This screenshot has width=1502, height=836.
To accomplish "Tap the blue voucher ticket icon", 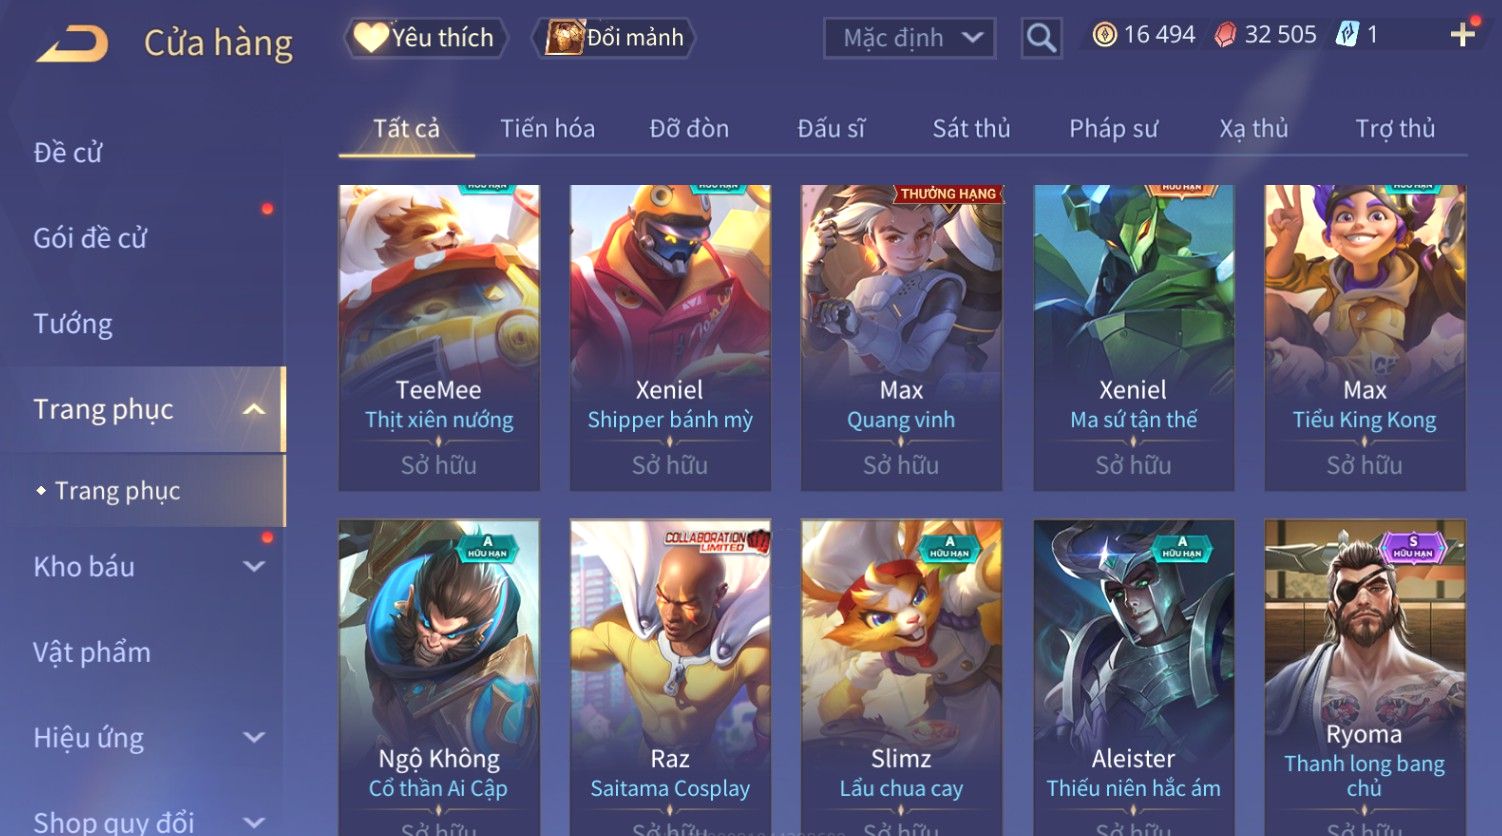I will [x=1347, y=35].
